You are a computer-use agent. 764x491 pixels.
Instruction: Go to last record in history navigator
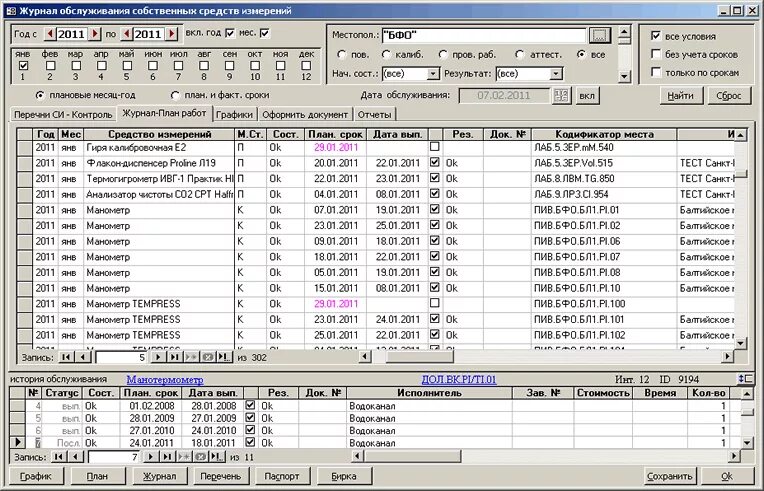coord(167,457)
